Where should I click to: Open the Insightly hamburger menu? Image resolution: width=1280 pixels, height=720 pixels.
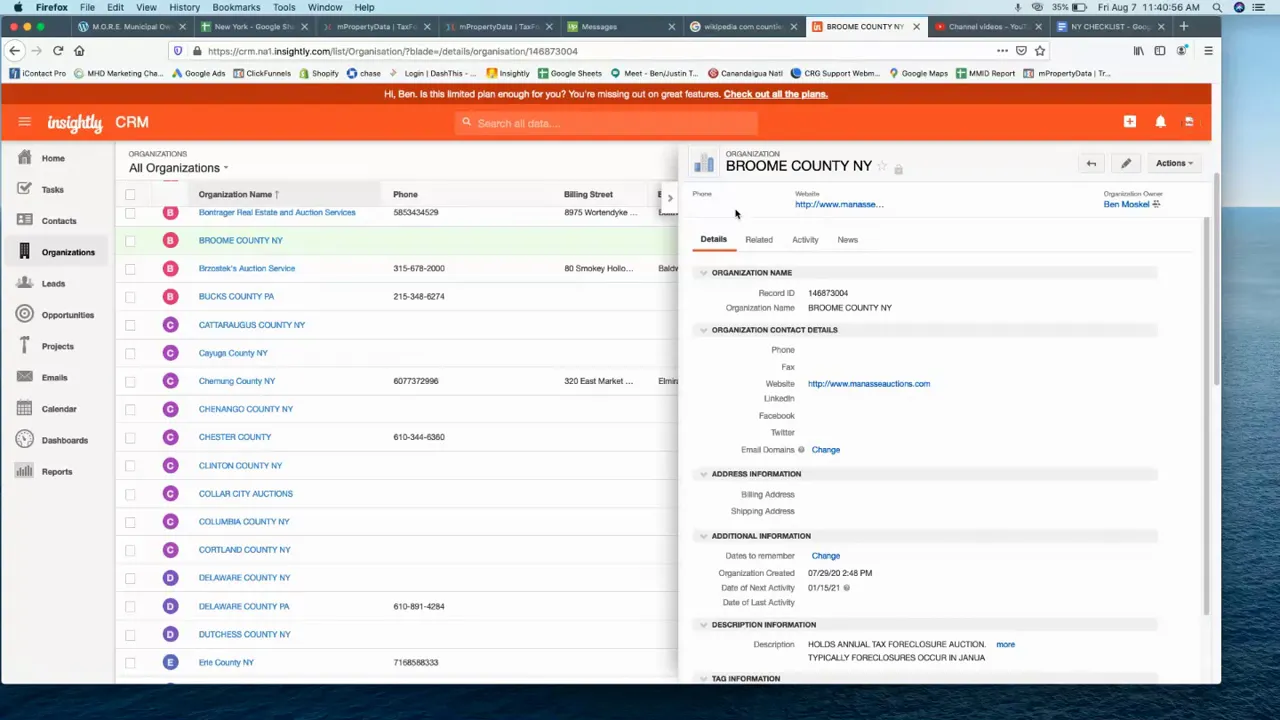(24, 122)
